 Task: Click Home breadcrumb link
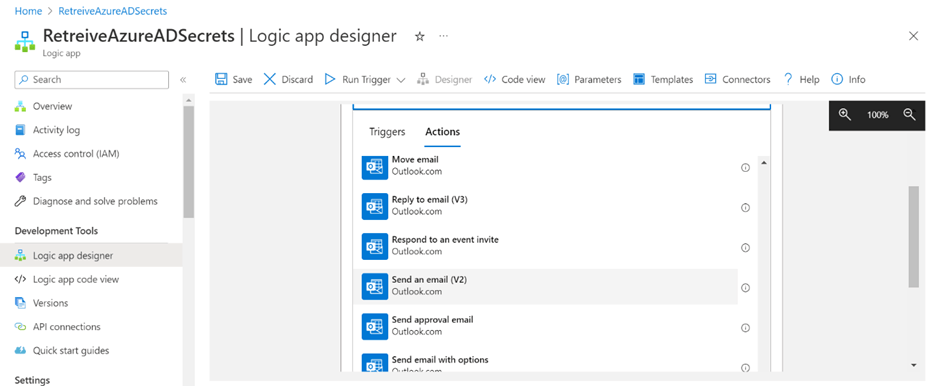click(28, 11)
